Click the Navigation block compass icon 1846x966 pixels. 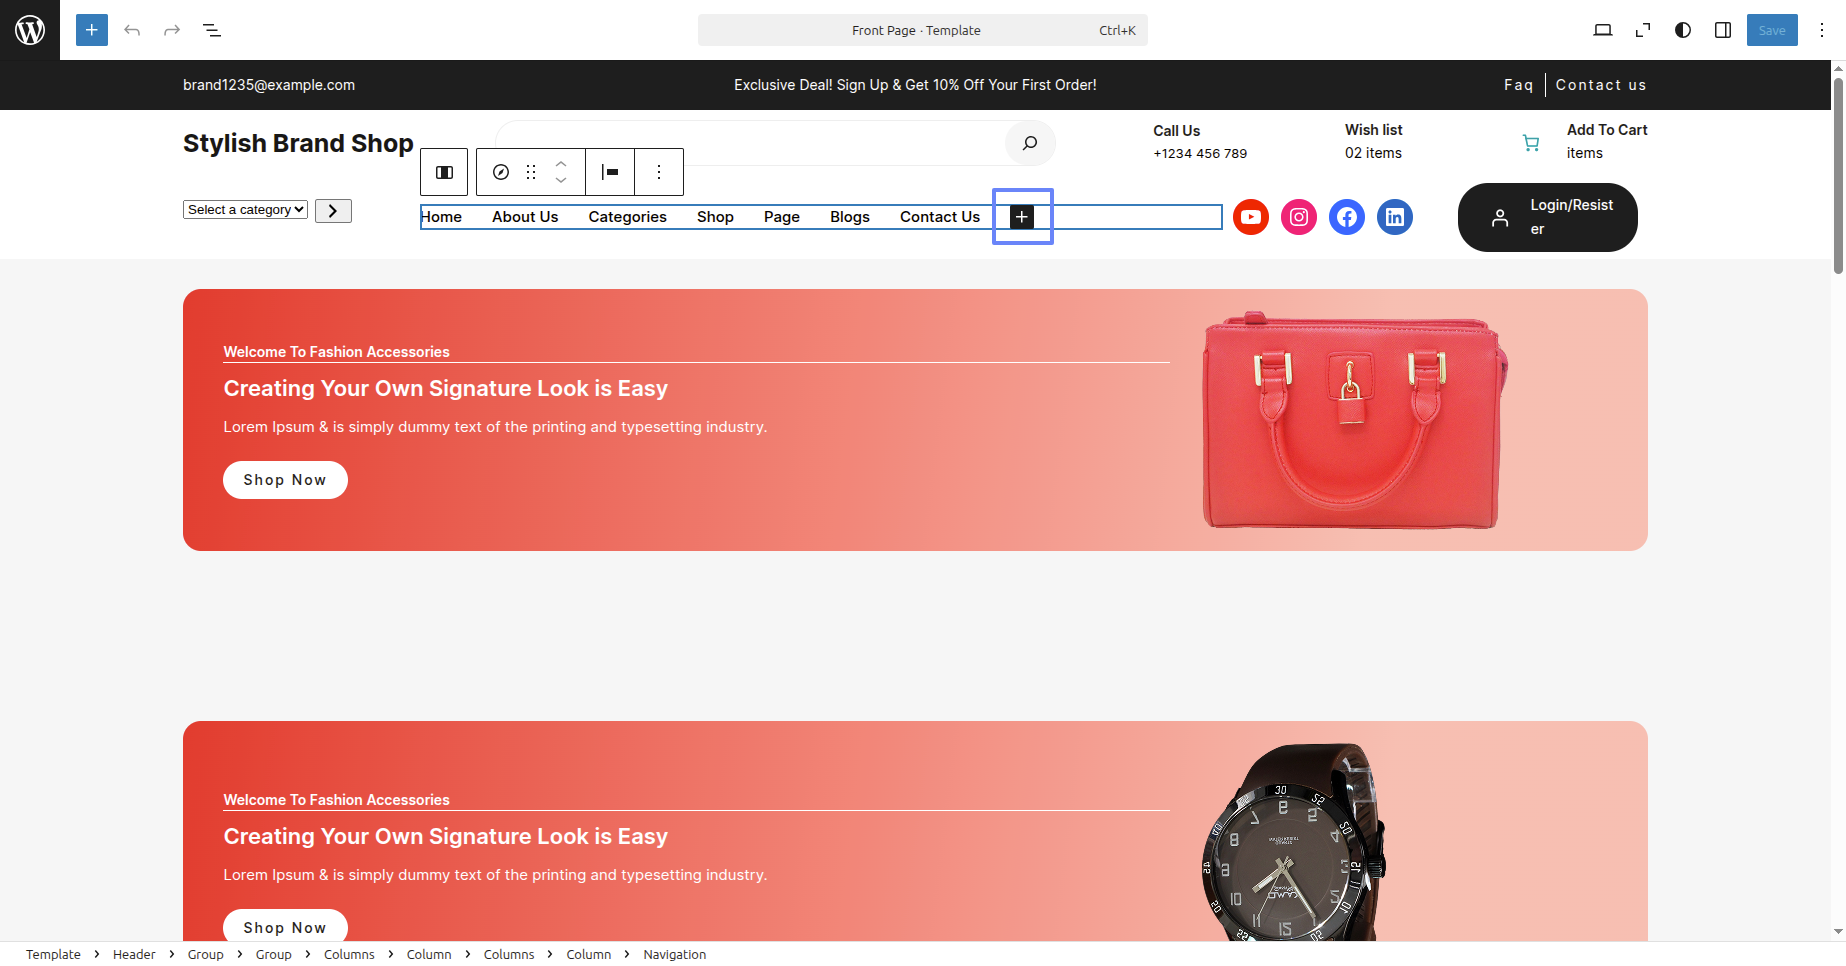501,172
